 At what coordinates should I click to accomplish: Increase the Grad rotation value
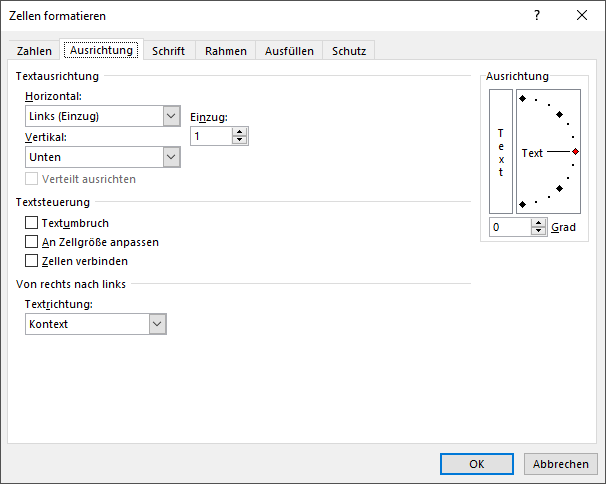539,223
